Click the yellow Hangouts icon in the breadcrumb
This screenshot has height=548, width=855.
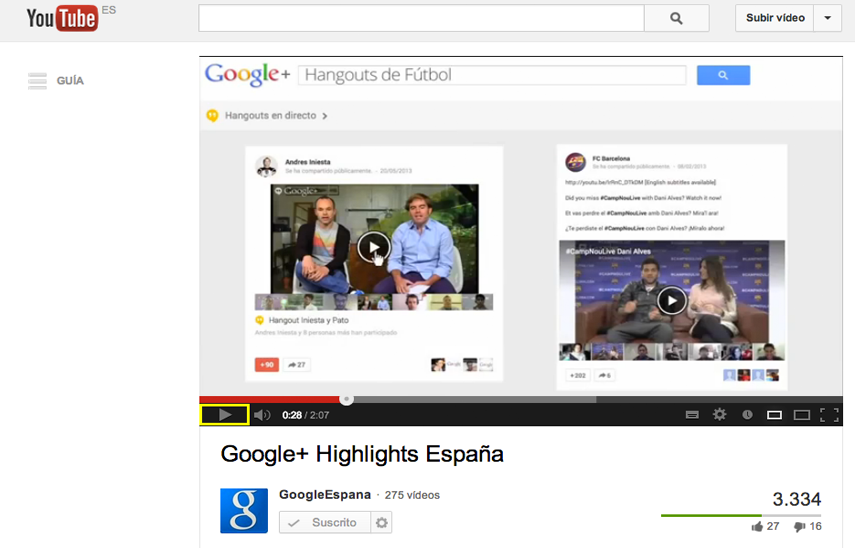point(212,116)
